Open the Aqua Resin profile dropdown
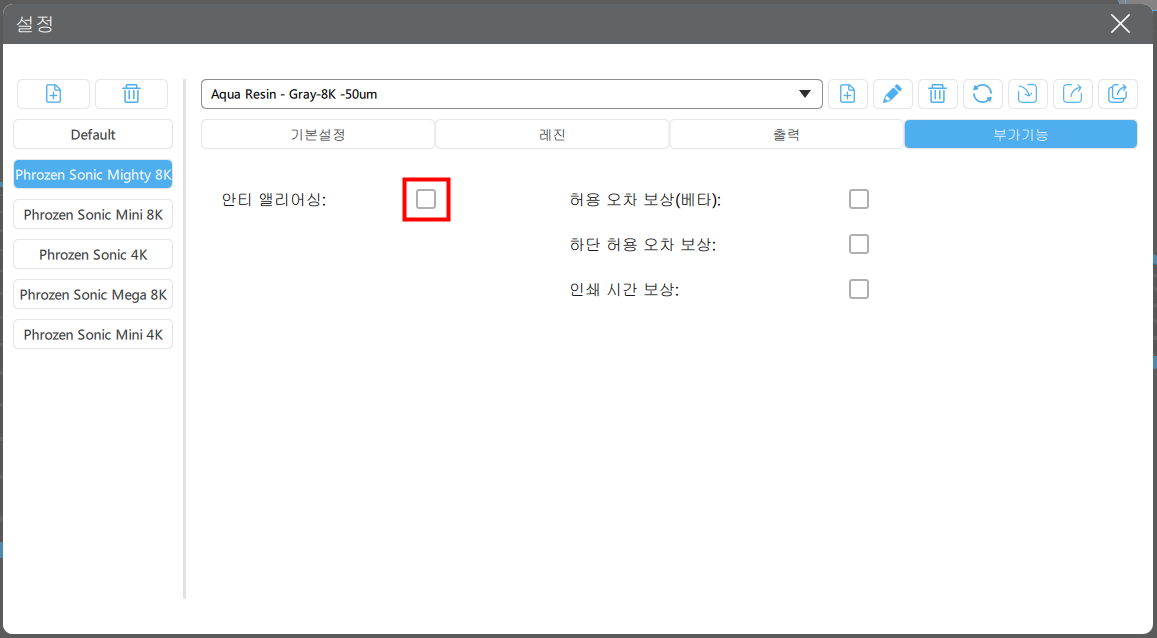1157x638 pixels. pos(511,94)
